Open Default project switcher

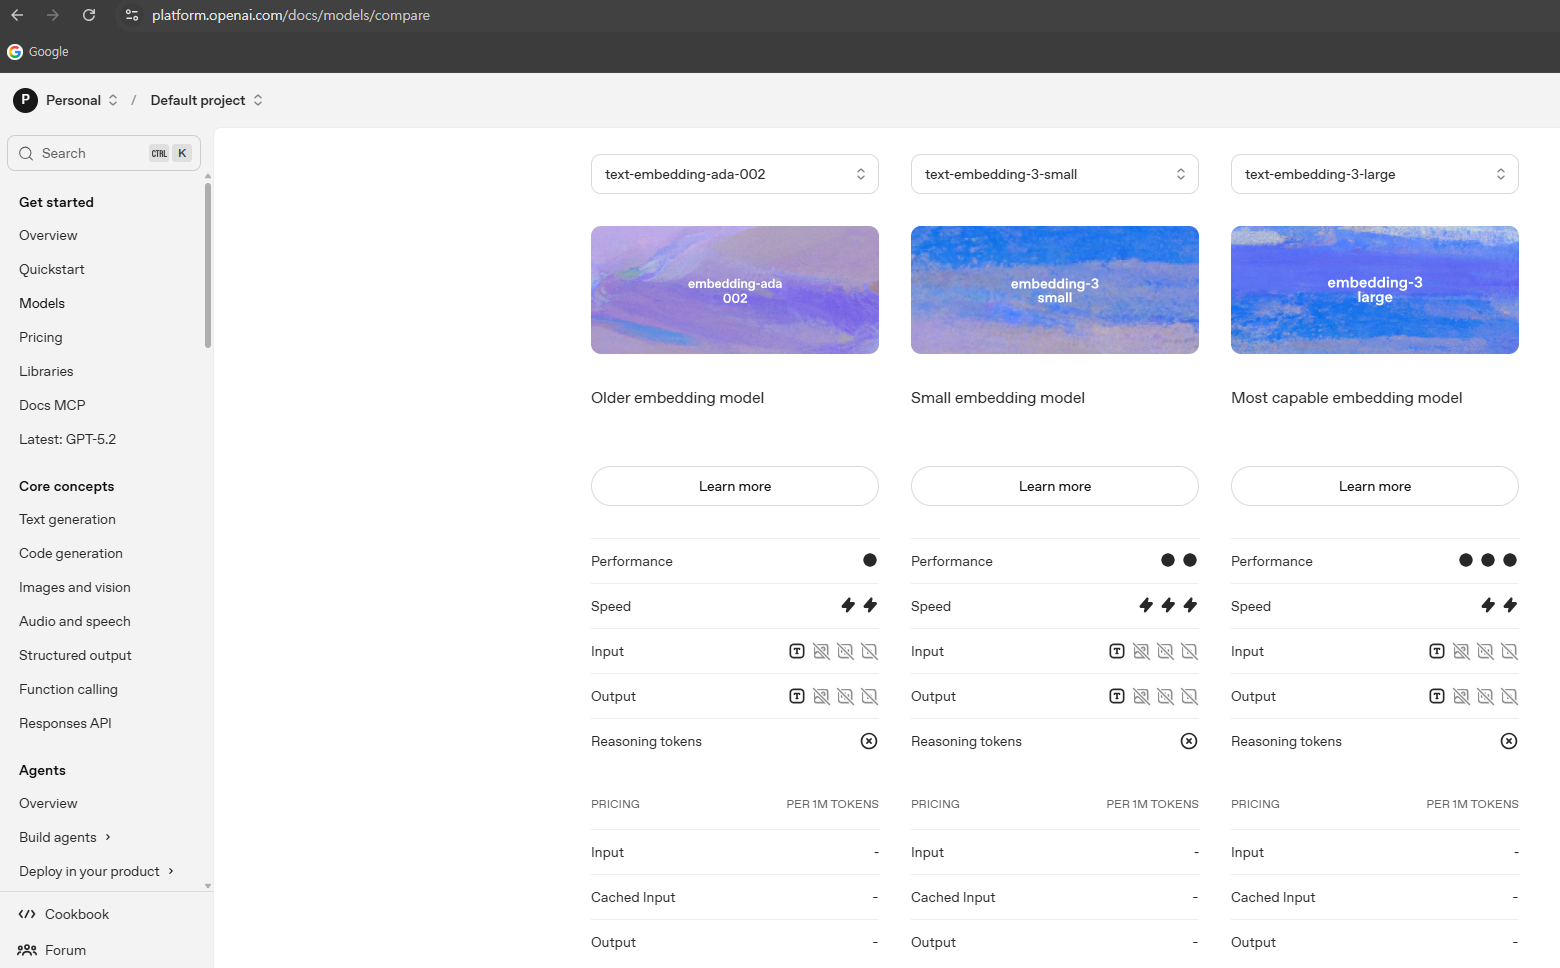[207, 100]
